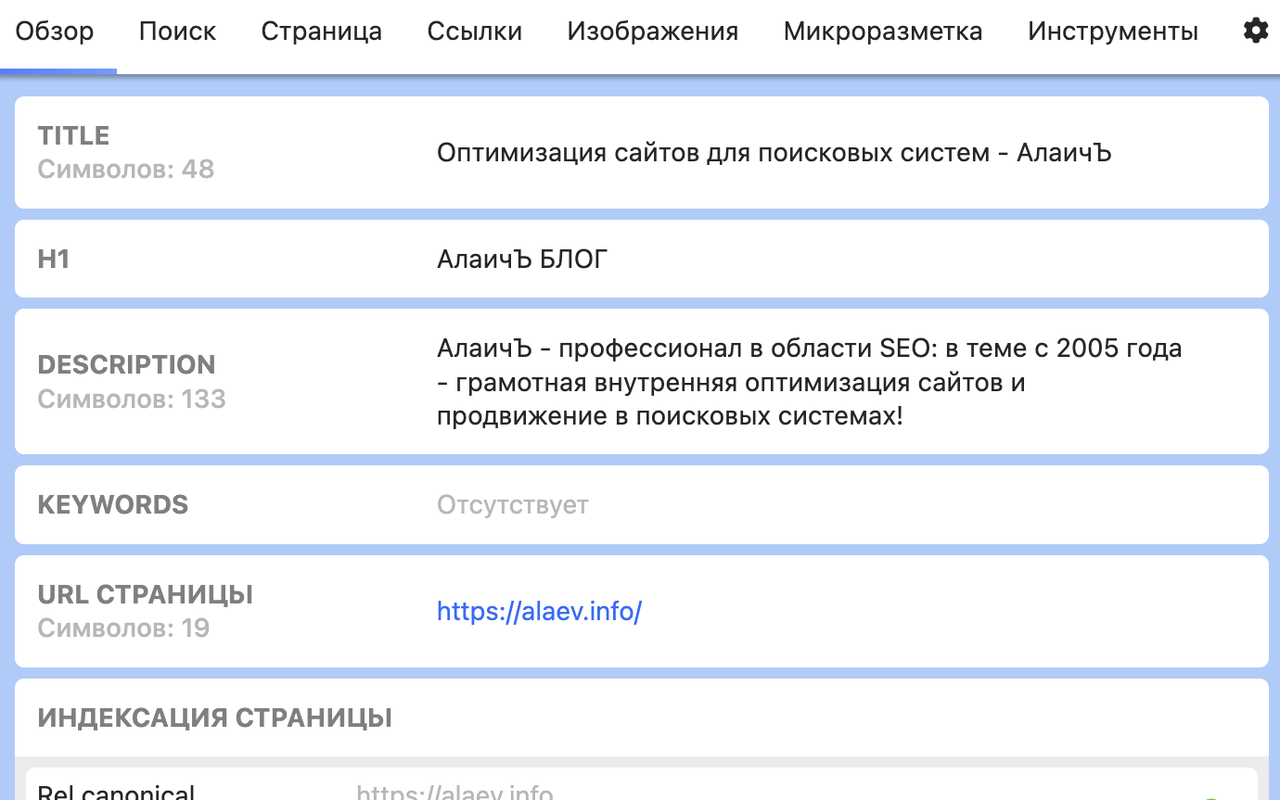Click the description text starting 'АлаичЪ - профессионал'
This screenshot has height=800, width=1280.
(809, 382)
